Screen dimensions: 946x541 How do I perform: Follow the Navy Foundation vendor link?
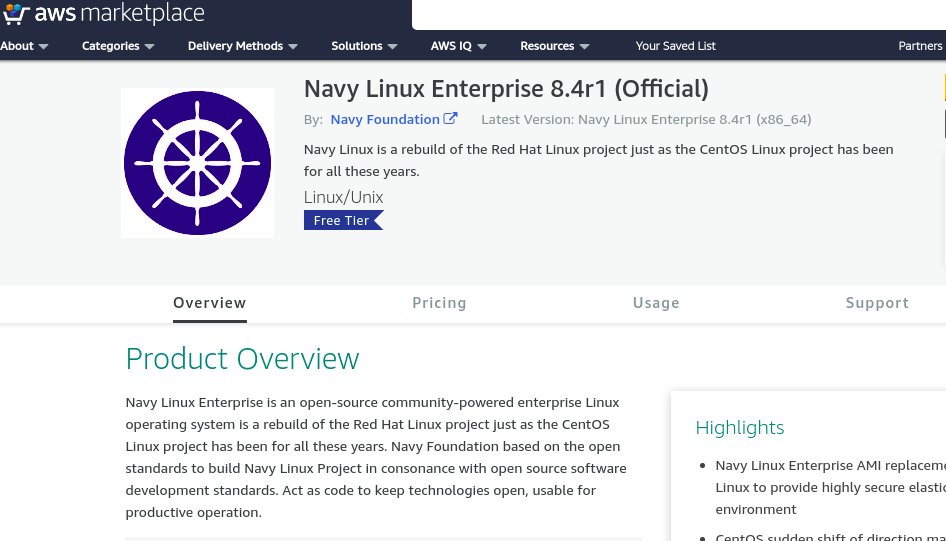385,119
